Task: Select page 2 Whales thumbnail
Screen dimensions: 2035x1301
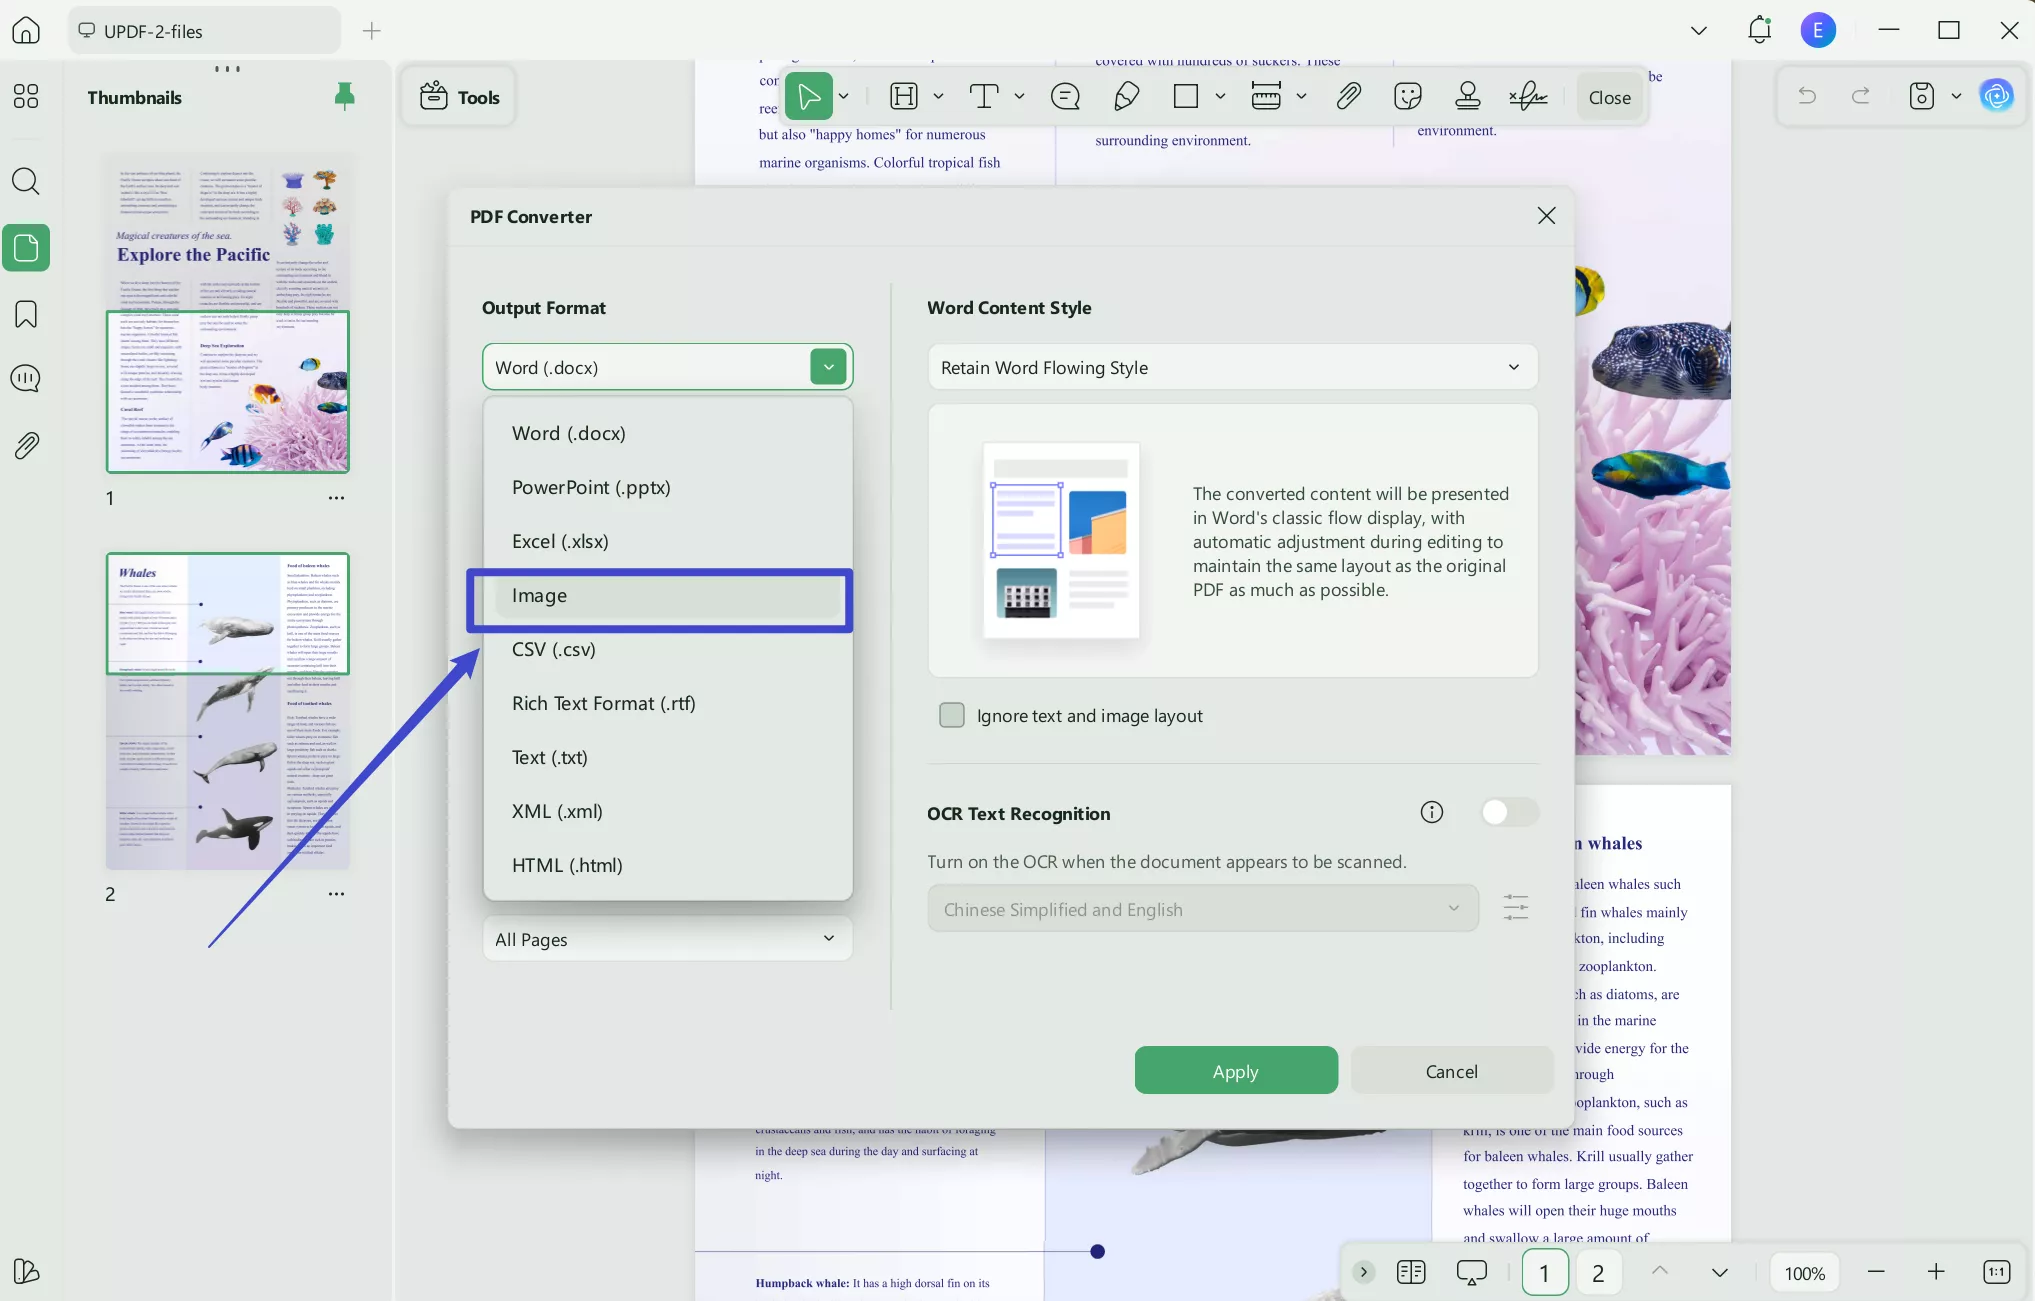Action: tap(228, 710)
